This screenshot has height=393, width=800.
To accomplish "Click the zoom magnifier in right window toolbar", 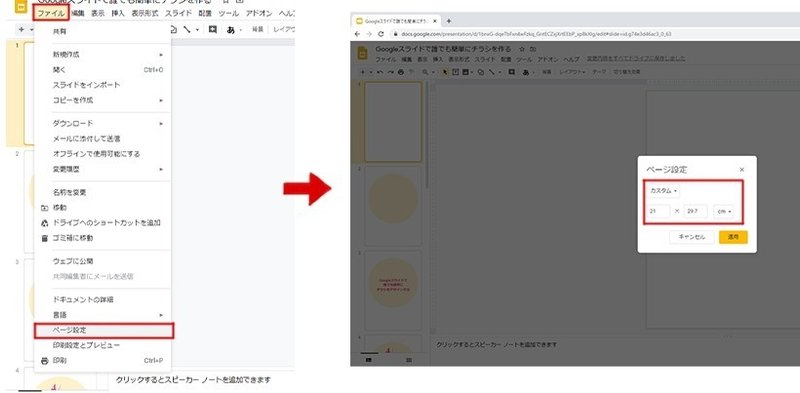I will click(425, 72).
